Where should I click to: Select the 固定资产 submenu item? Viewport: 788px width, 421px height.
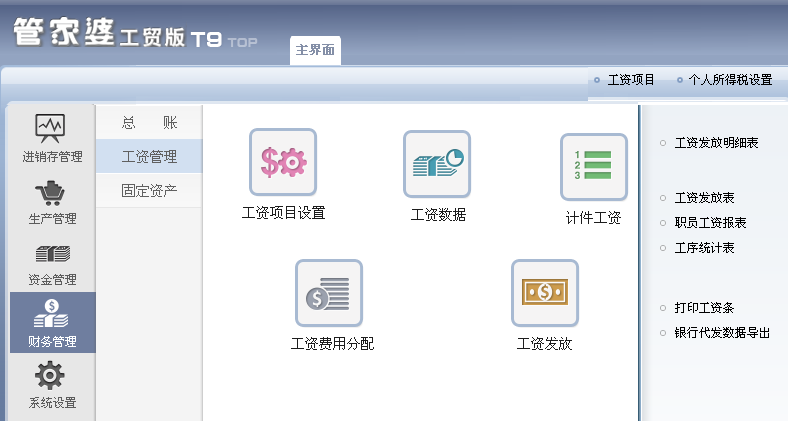[x=149, y=191]
